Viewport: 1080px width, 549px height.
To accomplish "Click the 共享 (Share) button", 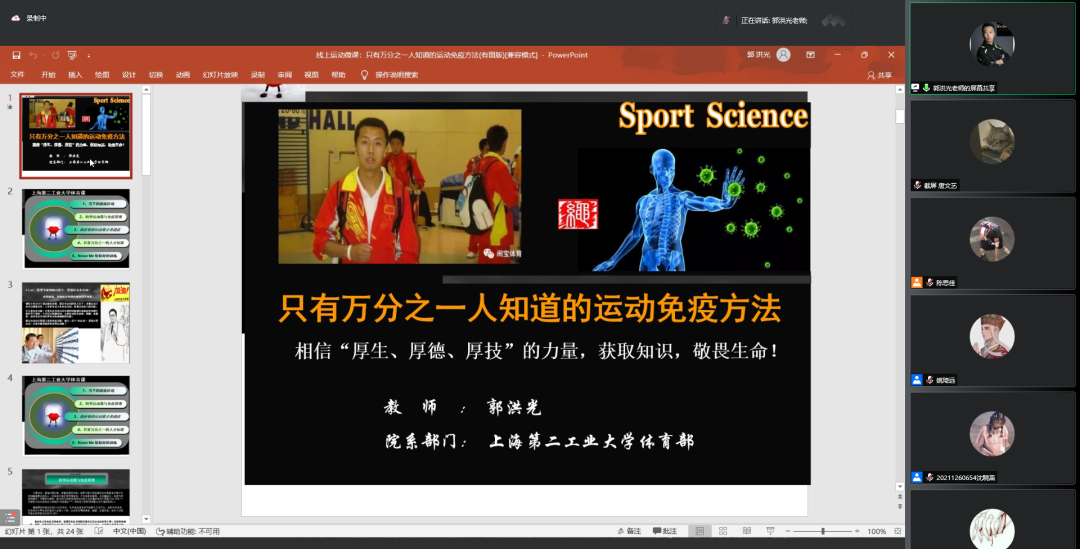I will pos(882,75).
